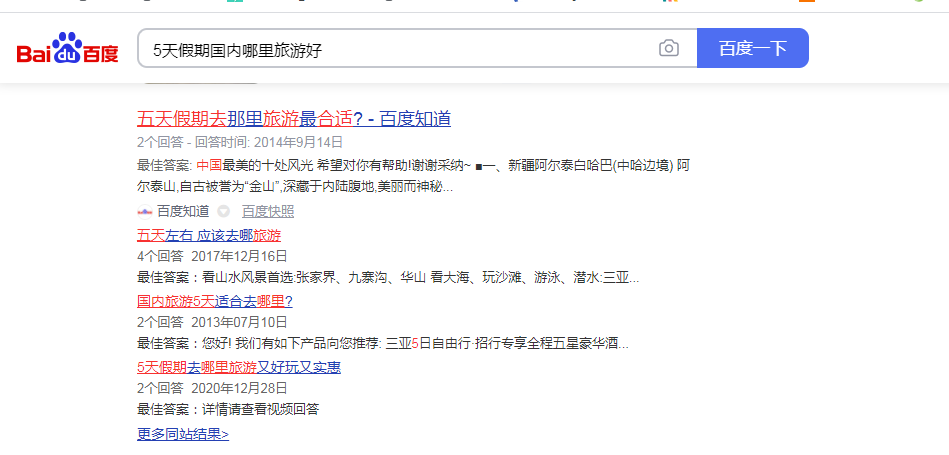Open camera image search icon
The width and height of the screenshot is (949, 455).
click(x=668, y=48)
